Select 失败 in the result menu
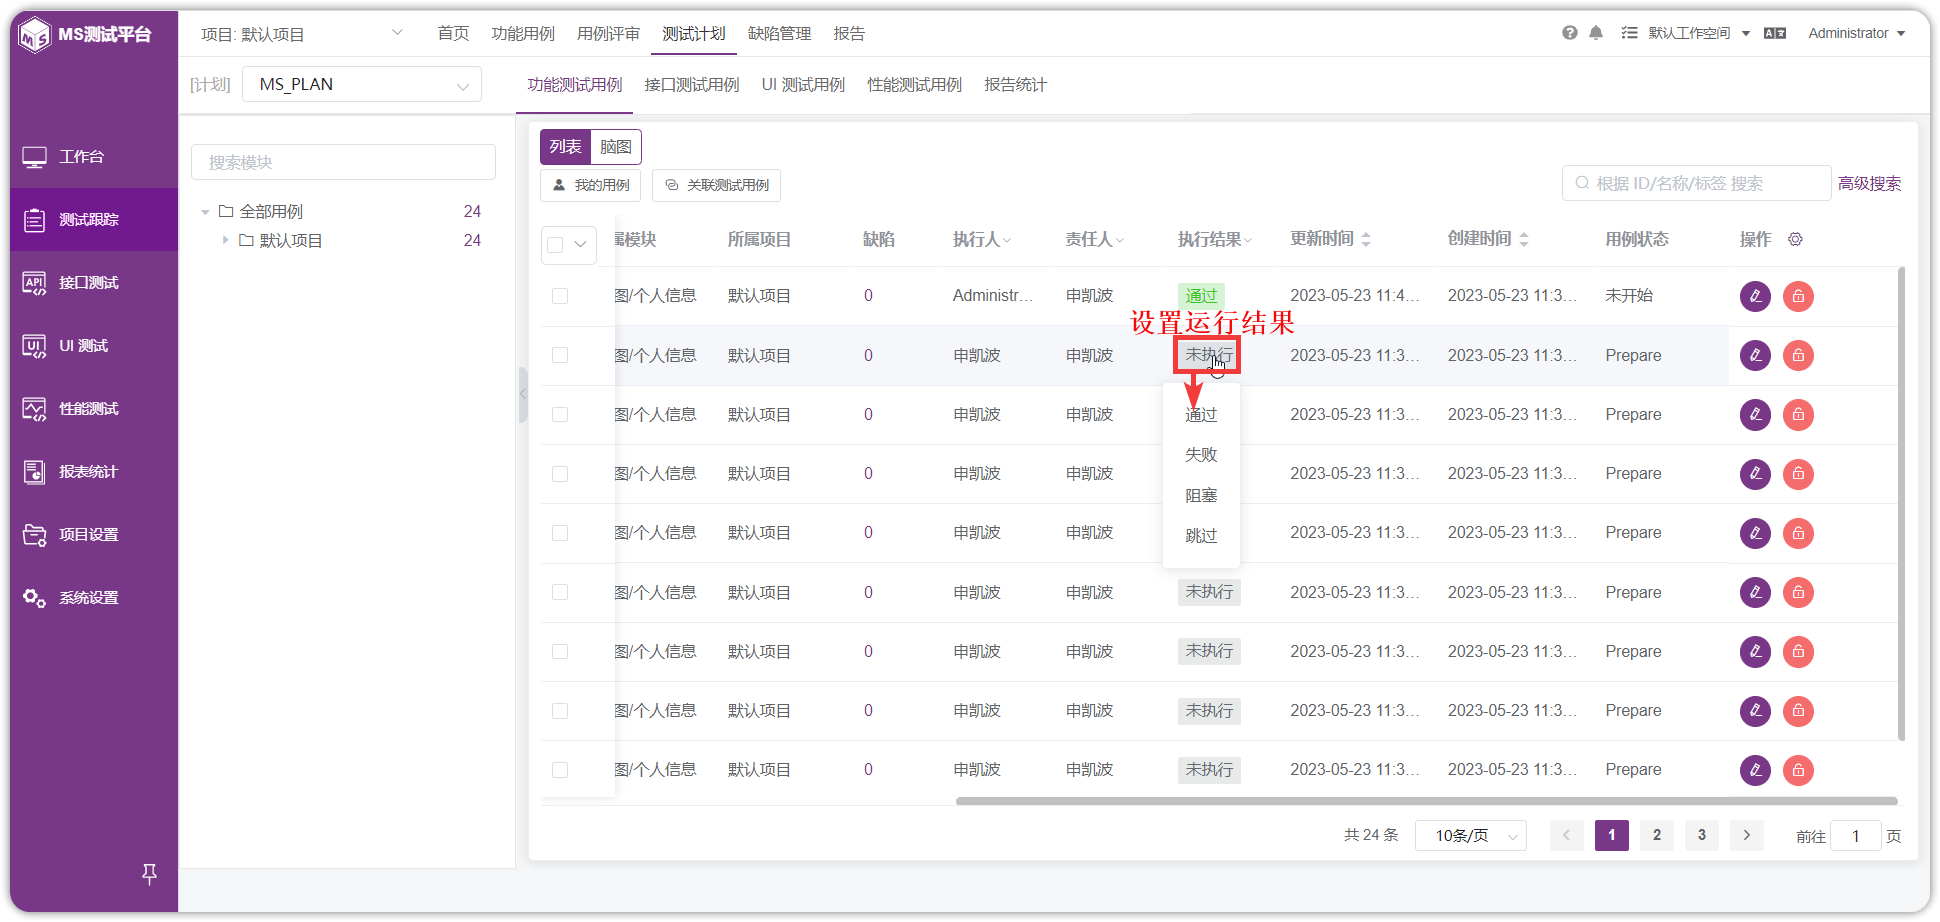The height and width of the screenshot is (922, 1940). click(1201, 455)
